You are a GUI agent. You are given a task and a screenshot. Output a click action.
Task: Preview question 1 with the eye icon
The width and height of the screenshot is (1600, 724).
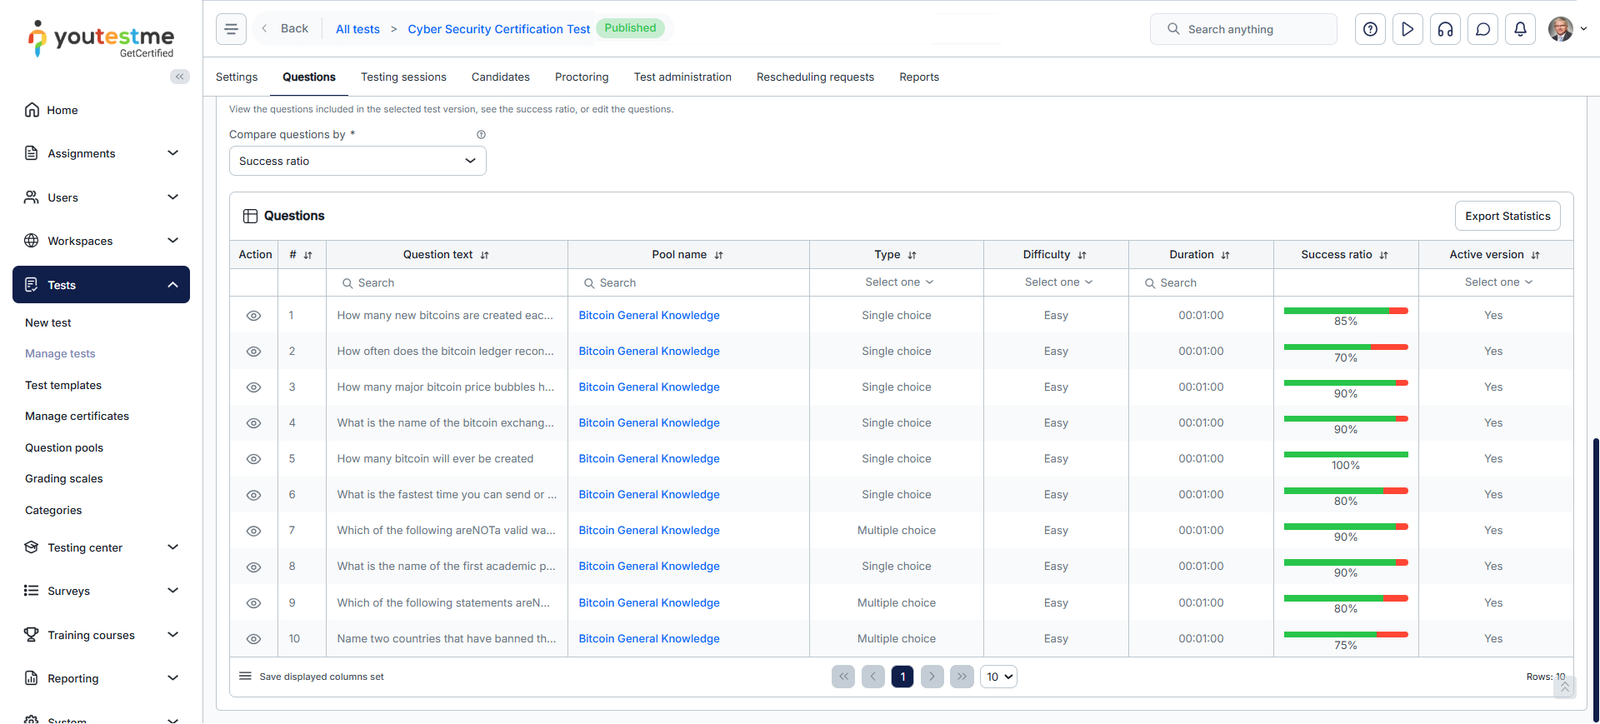tap(254, 316)
